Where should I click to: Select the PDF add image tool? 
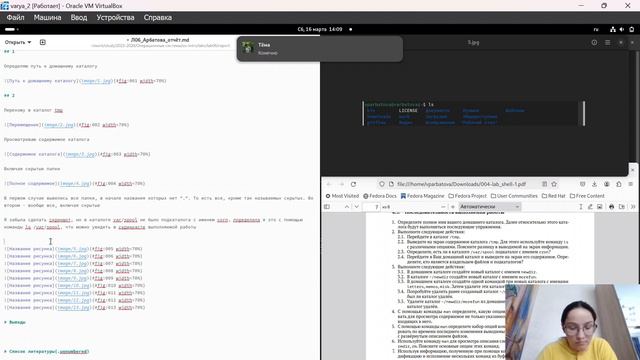click(600, 207)
